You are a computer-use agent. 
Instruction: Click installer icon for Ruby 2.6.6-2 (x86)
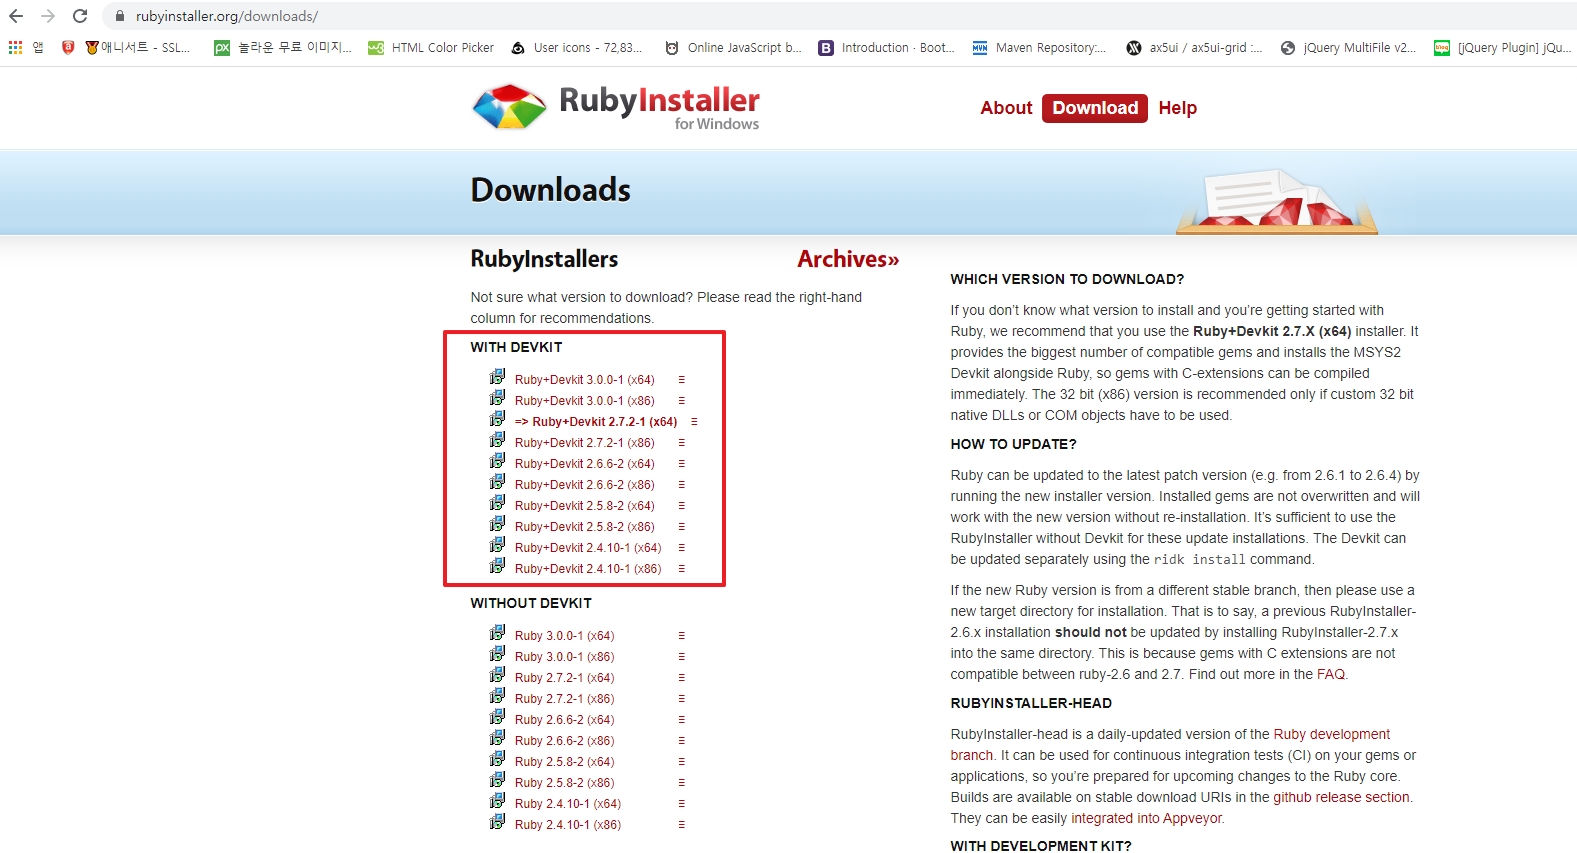coord(497,738)
